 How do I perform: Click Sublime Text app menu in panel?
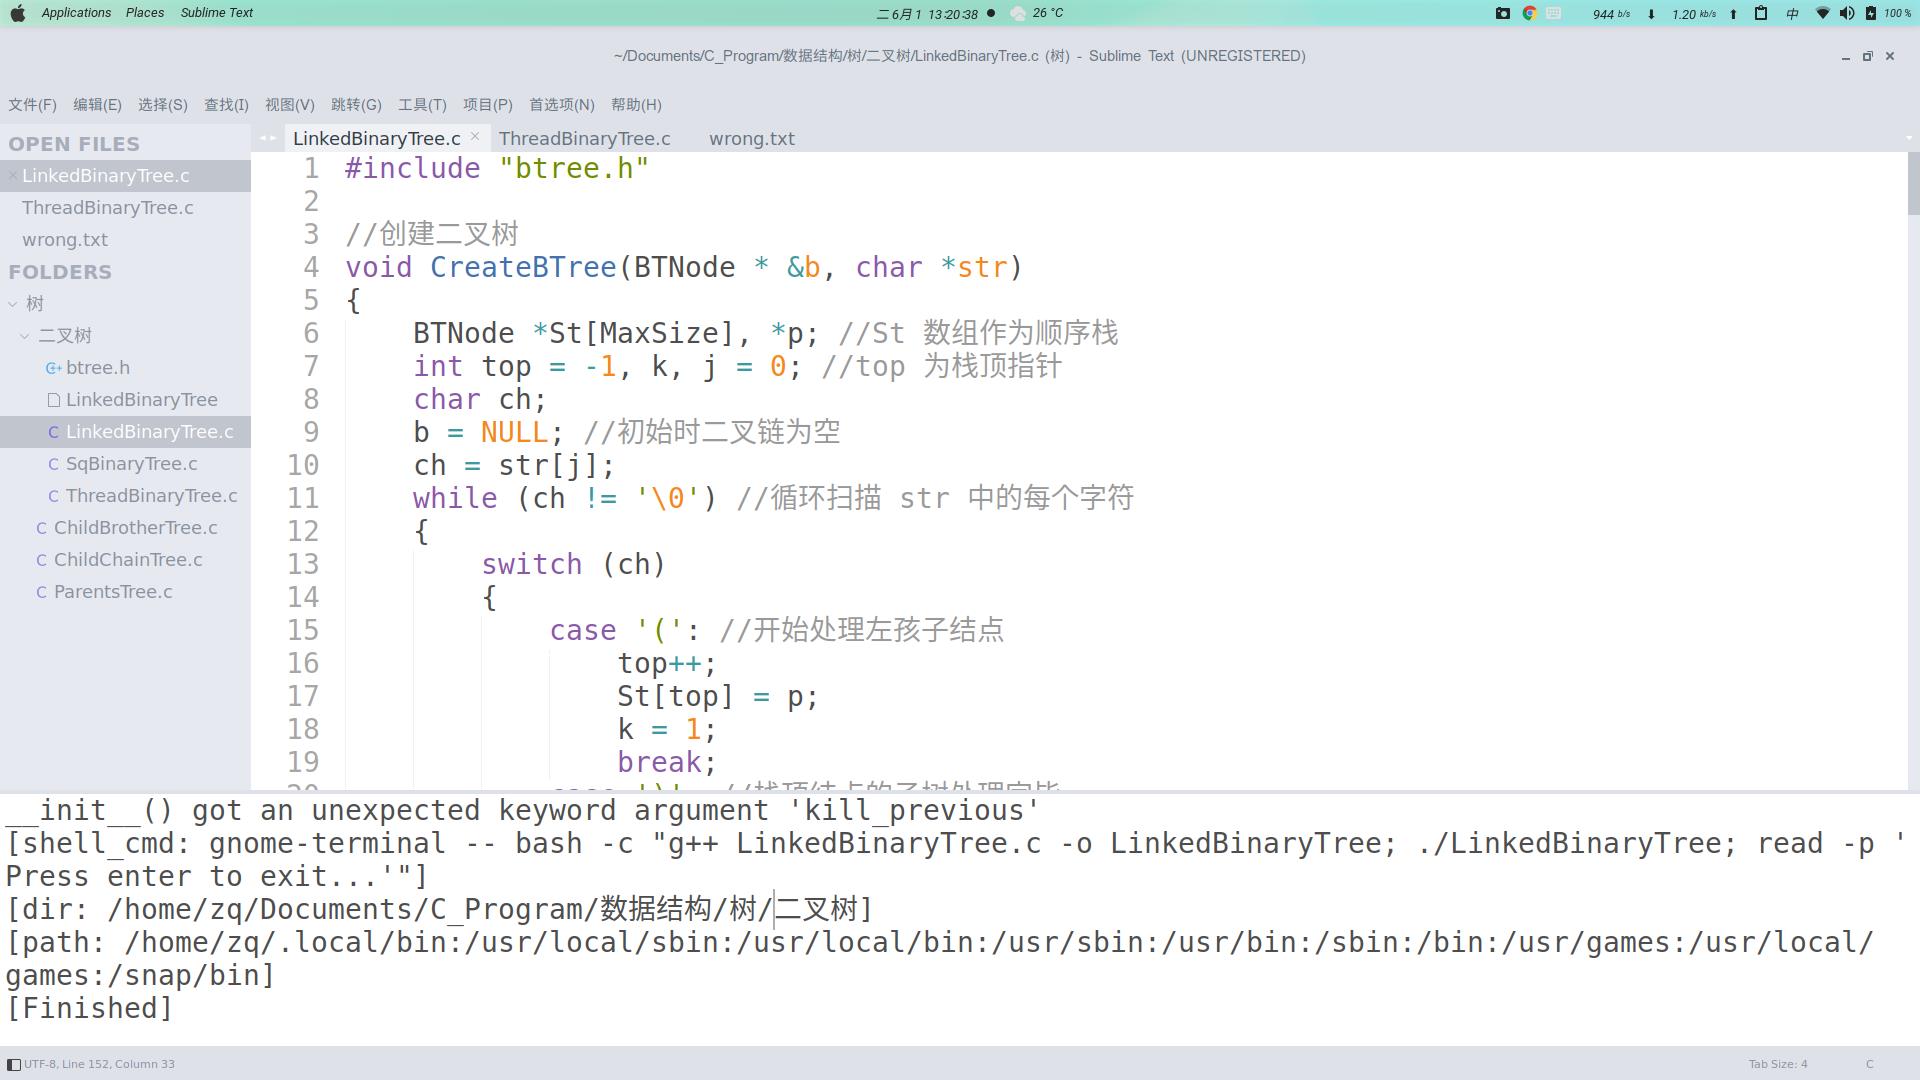(x=216, y=13)
